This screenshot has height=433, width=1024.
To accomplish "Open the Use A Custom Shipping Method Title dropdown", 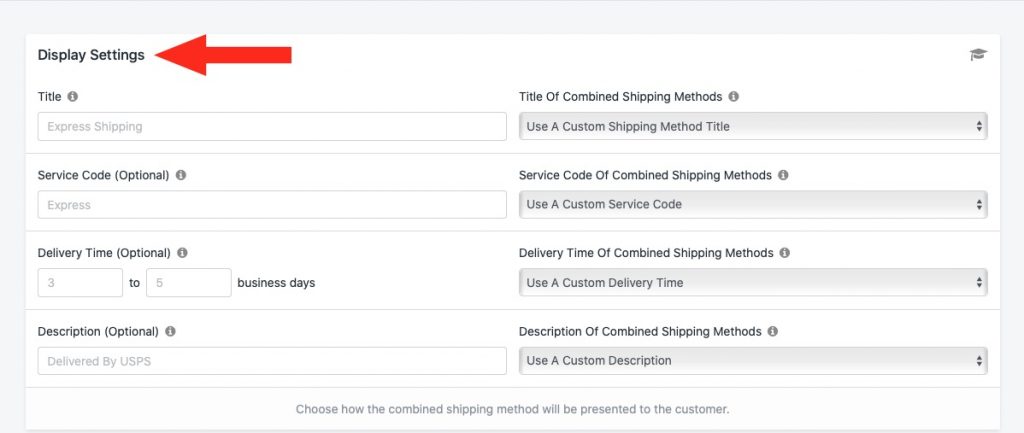I will 753,126.
